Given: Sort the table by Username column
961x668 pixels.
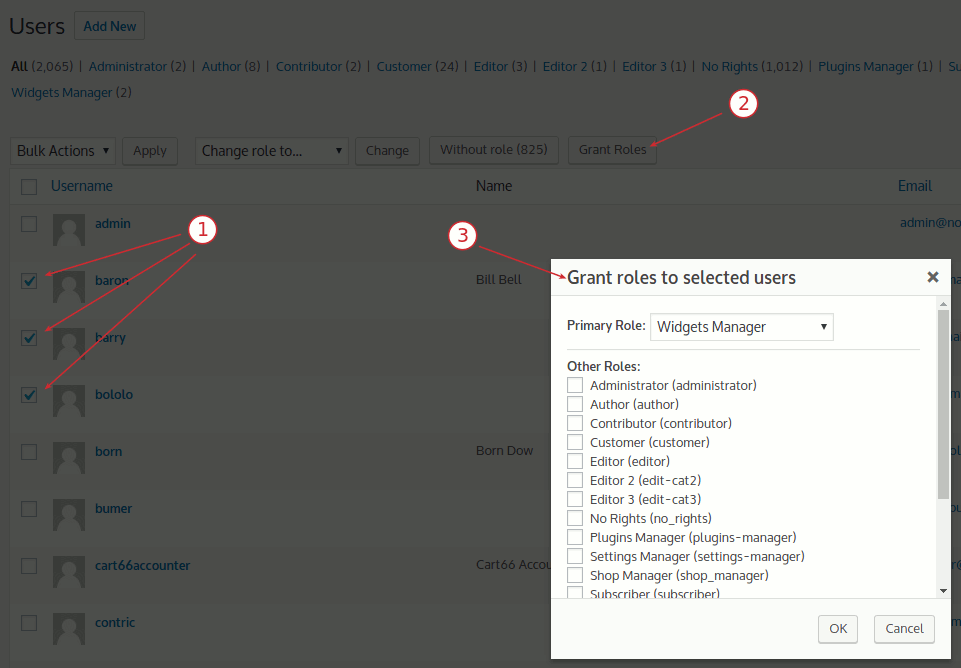Looking at the screenshot, I should [x=82, y=186].
